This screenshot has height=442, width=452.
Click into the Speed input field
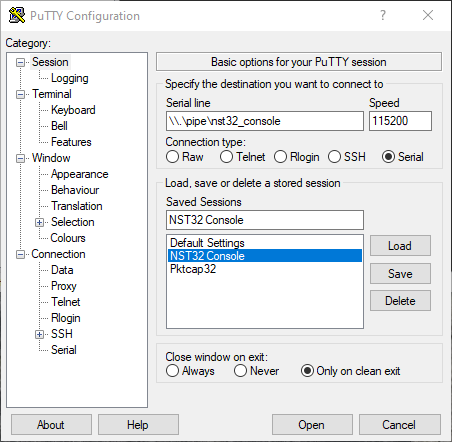coord(400,121)
